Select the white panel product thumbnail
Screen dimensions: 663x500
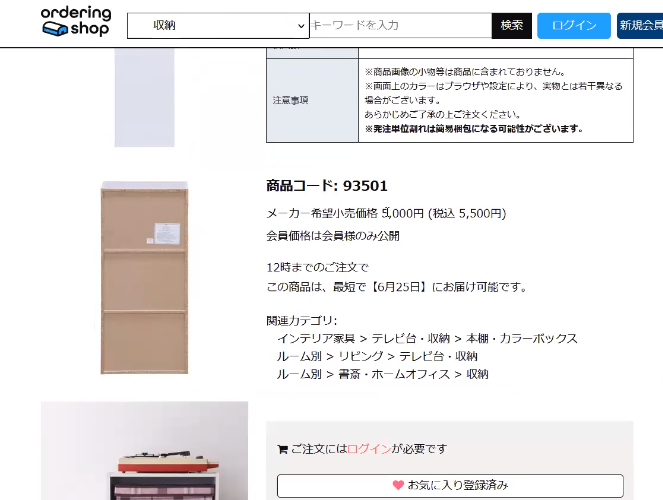[x=145, y=97]
